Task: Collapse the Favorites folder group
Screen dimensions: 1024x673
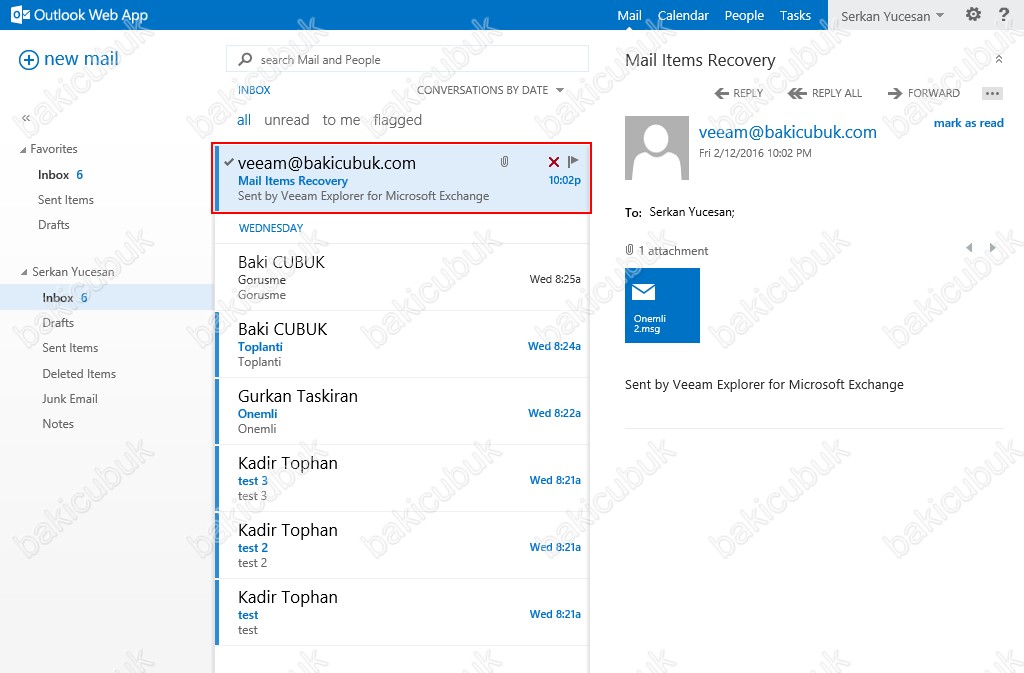Action: [24, 150]
